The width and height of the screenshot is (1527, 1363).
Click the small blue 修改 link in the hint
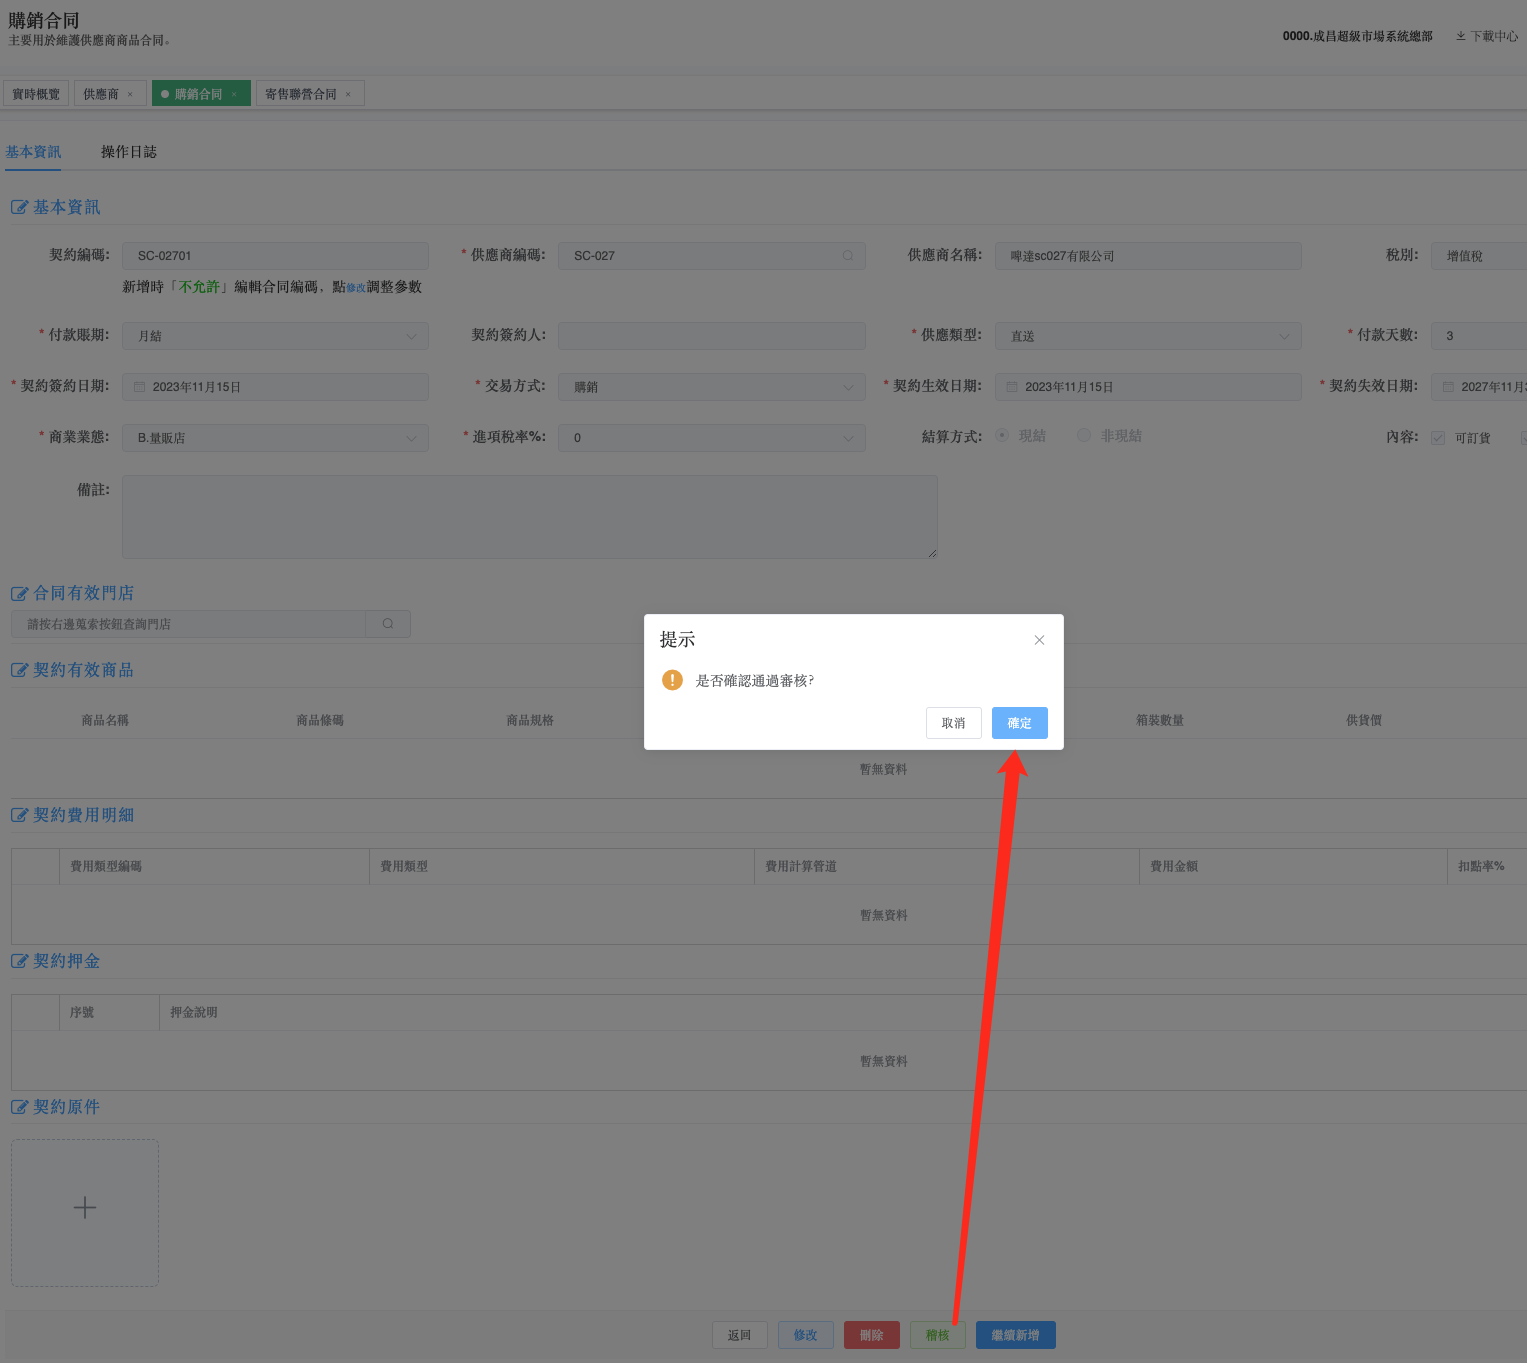point(356,288)
